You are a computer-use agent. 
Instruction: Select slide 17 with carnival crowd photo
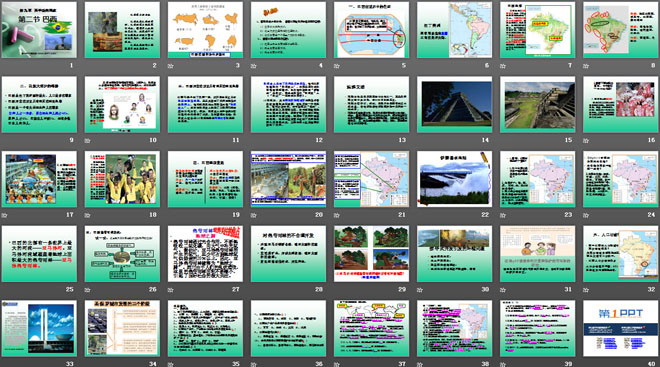pyautogui.click(x=39, y=179)
